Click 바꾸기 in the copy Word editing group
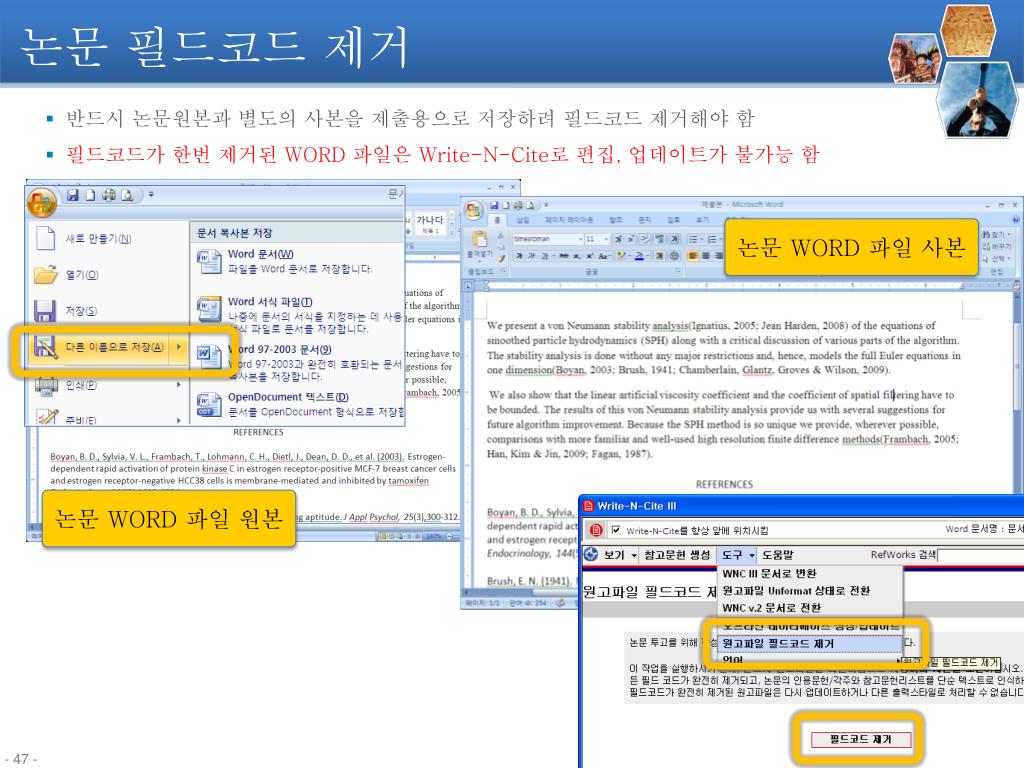The width and height of the screenshot is (1024, 768). (x=997, y=246)
